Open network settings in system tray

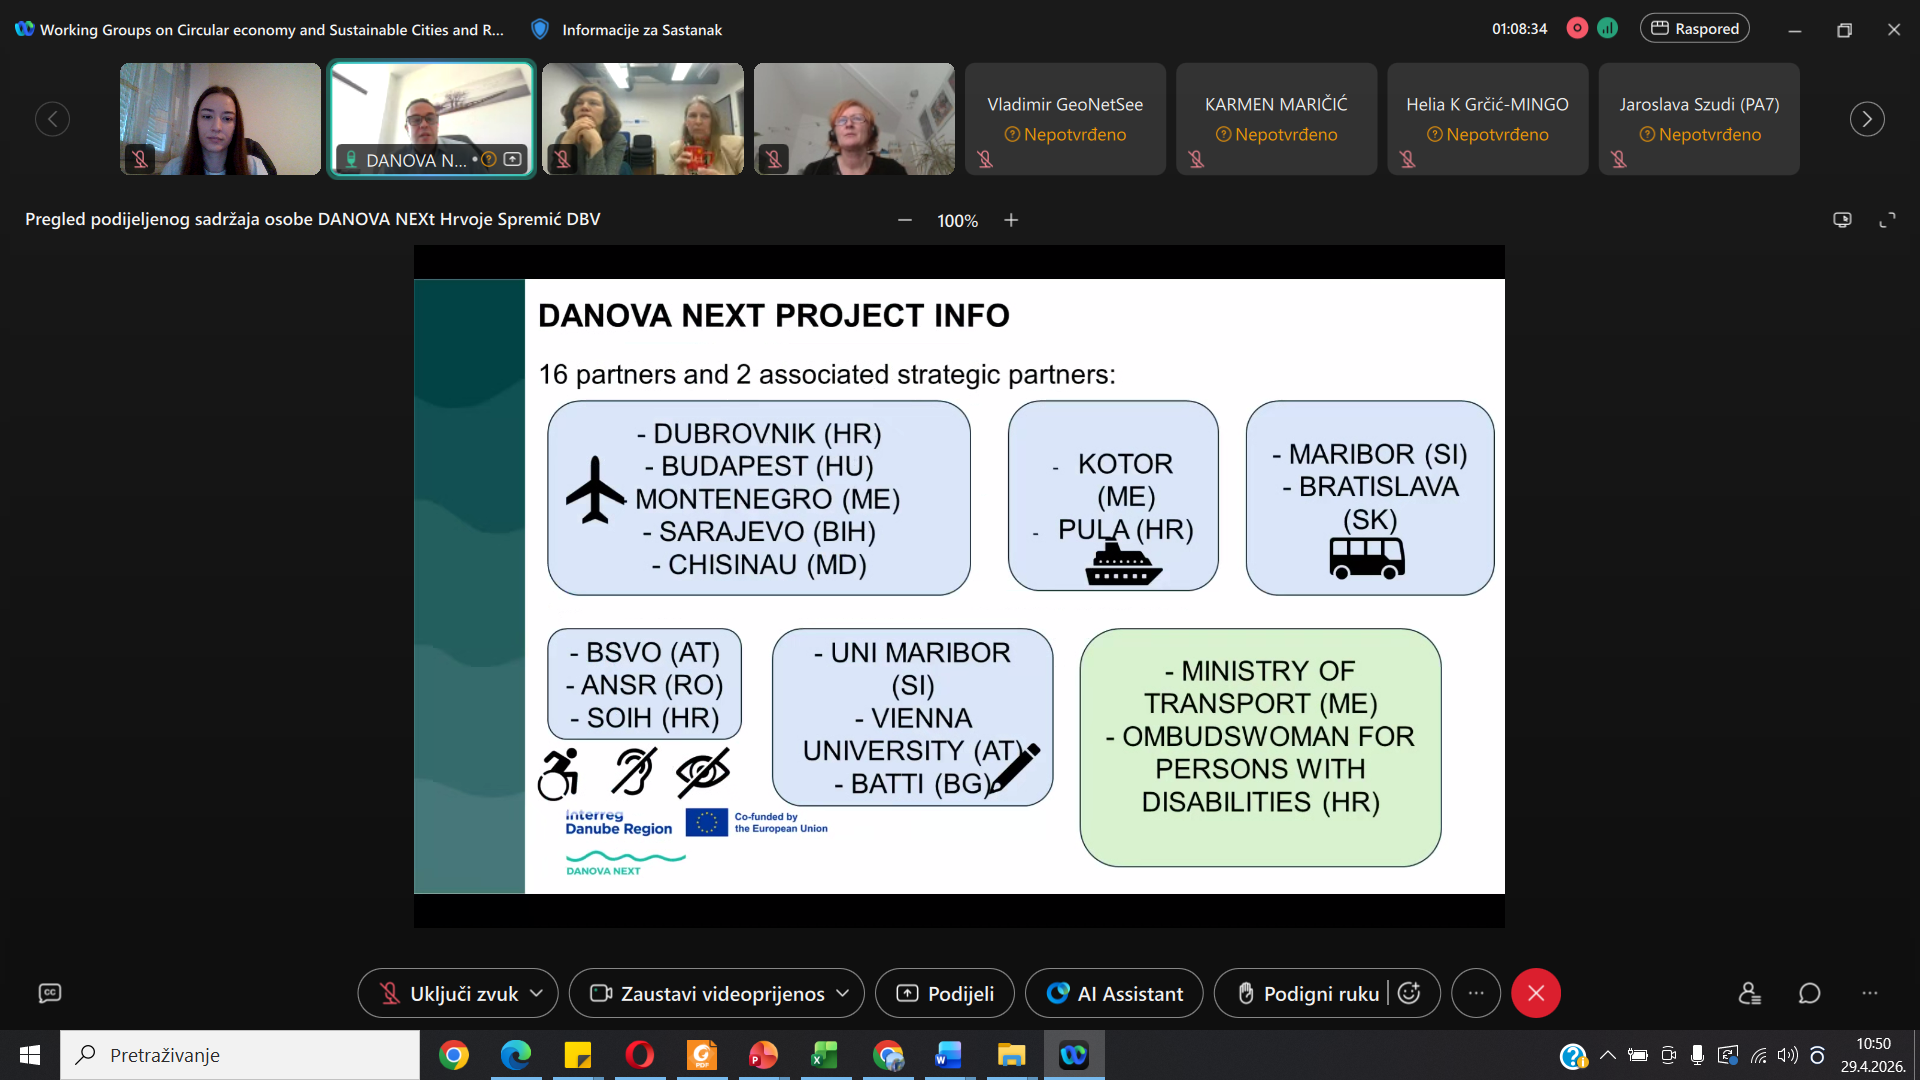[1759, 1055]
